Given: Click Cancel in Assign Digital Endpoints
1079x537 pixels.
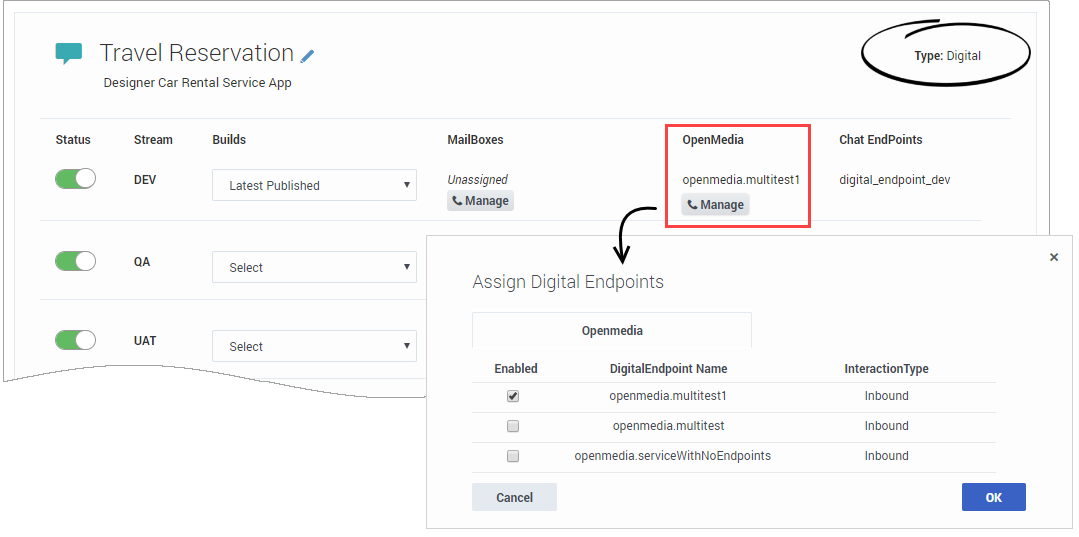Looking at the screenshot, I should click(514, 497).
